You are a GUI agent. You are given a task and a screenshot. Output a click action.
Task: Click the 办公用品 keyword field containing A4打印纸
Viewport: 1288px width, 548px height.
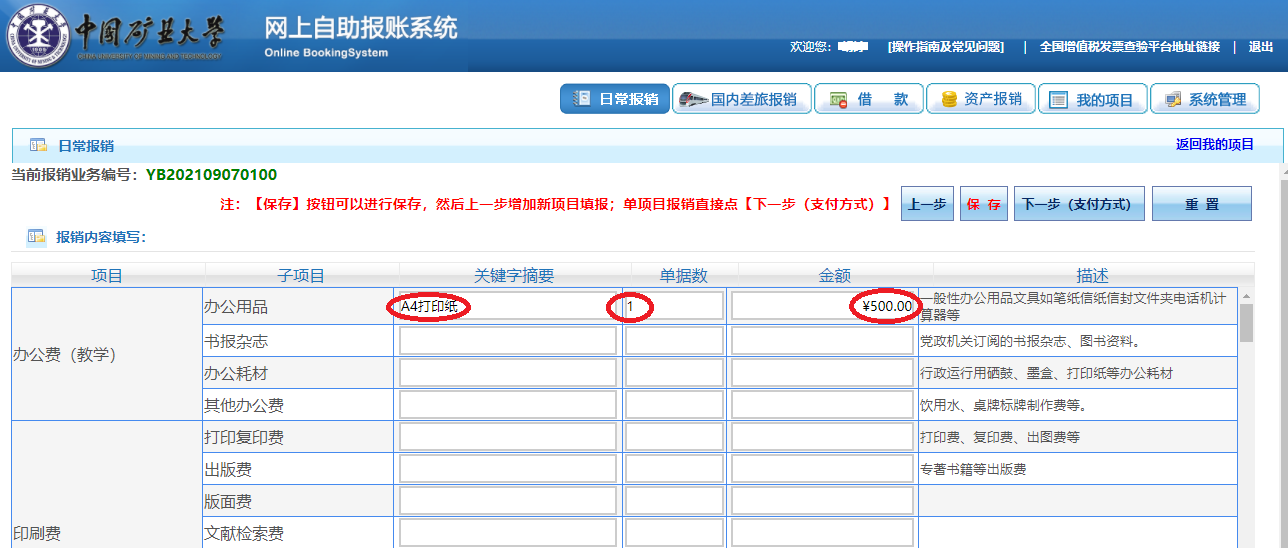pyautogui.click(x=507, y=306)
